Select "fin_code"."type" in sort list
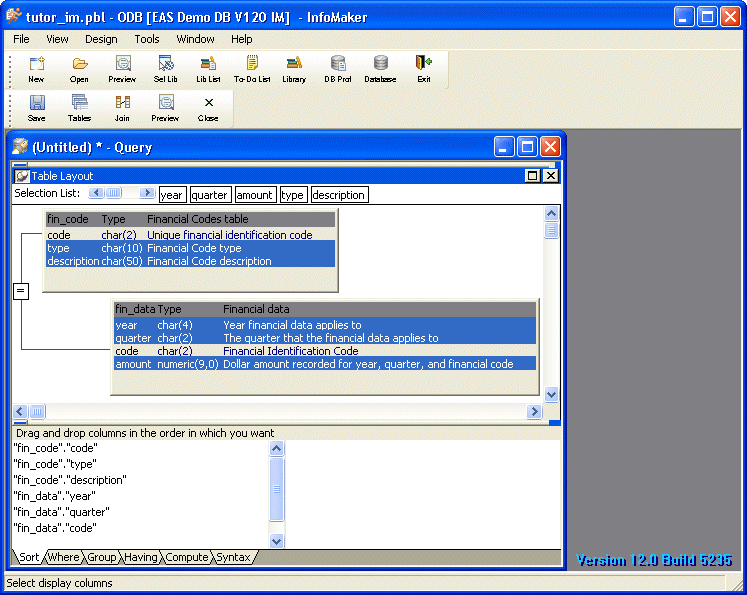This screenshot has height=595, width=747. pyautogui.click(x=55, y=464)
